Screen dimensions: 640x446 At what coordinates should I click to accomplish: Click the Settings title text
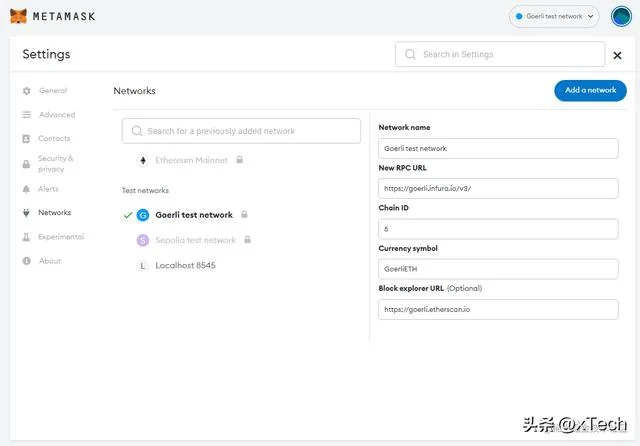(x=46, y=54)
